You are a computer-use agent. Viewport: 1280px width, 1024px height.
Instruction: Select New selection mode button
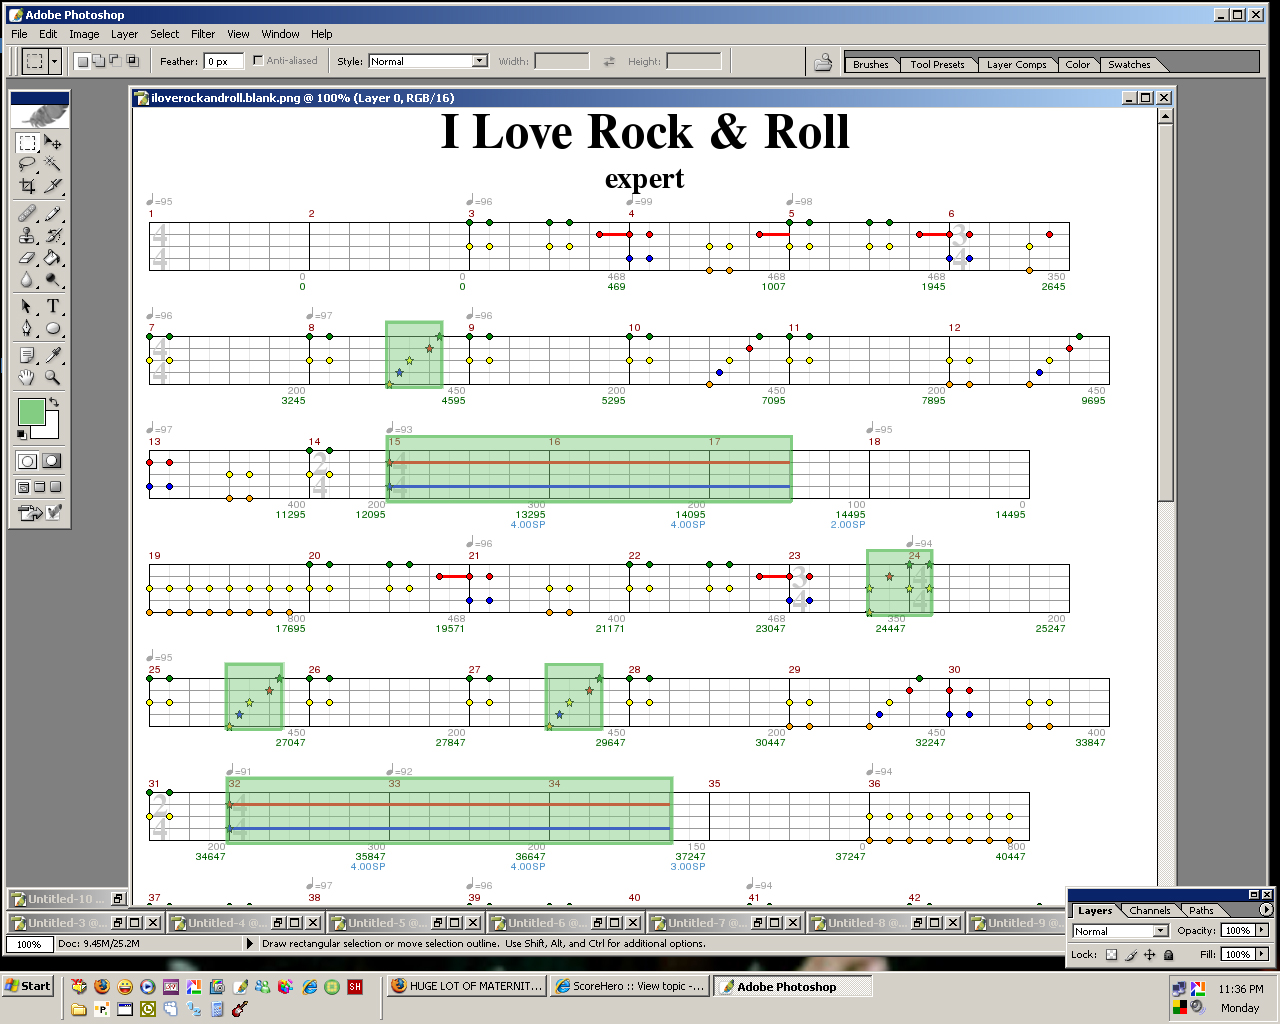pos(83,61)
